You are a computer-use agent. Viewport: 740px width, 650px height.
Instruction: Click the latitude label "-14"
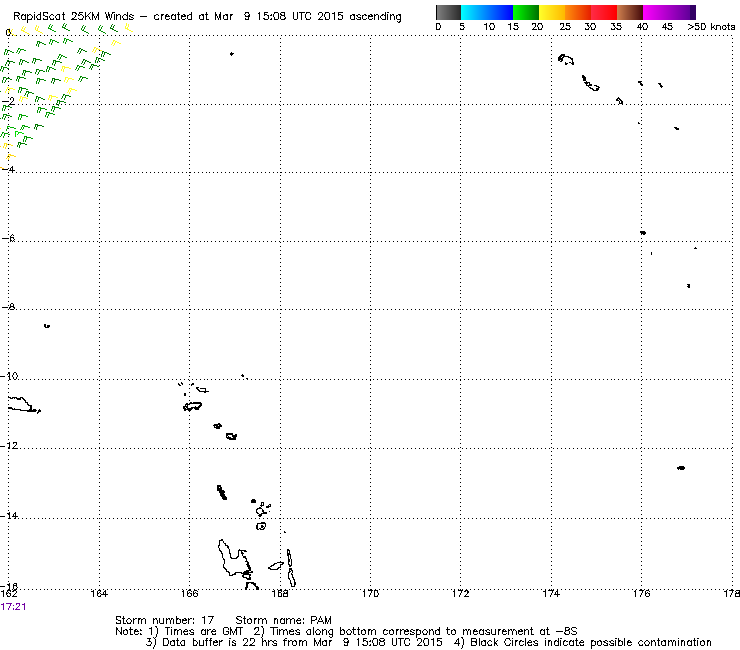(9, 515)
